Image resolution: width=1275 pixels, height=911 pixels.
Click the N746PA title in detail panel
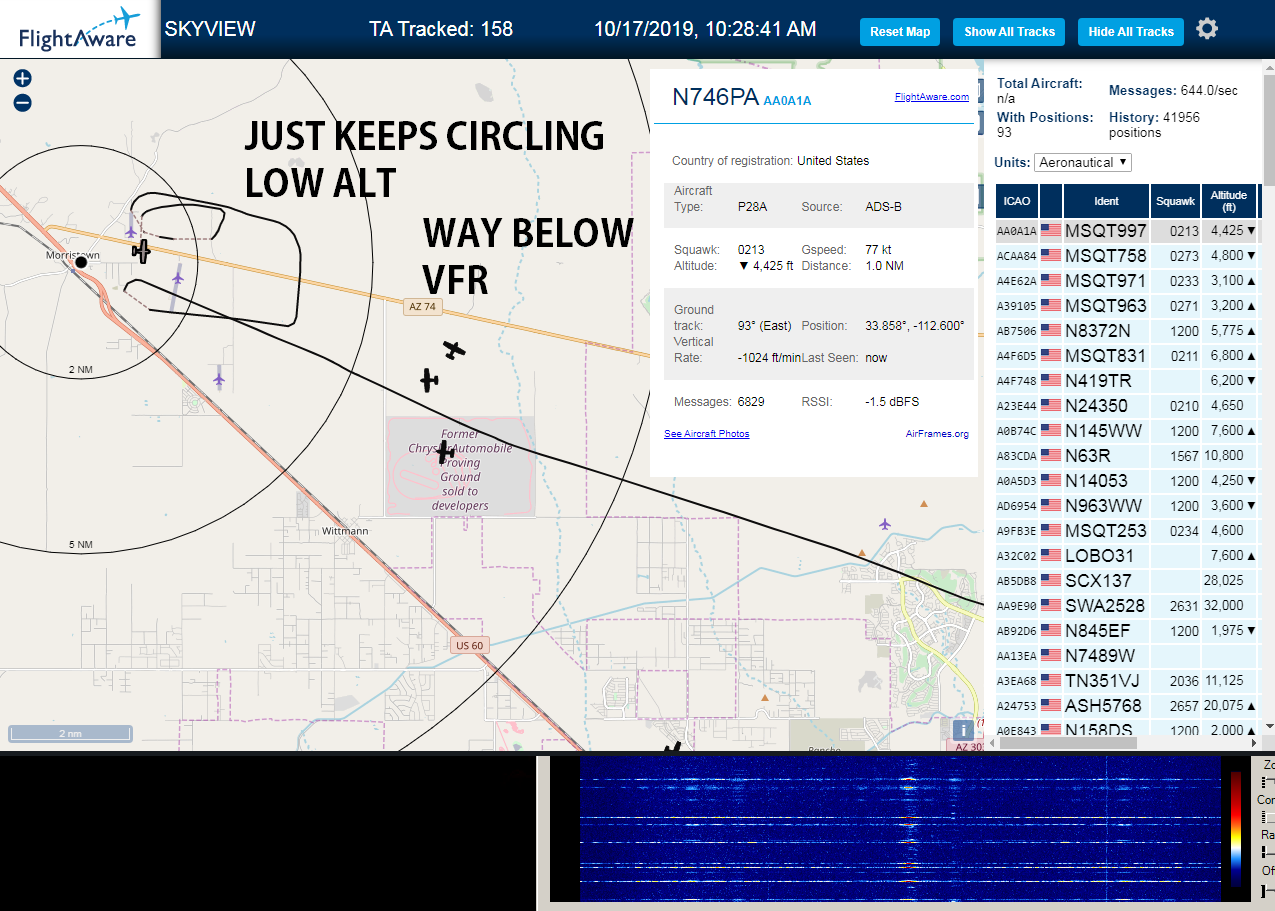pos(715,97)
